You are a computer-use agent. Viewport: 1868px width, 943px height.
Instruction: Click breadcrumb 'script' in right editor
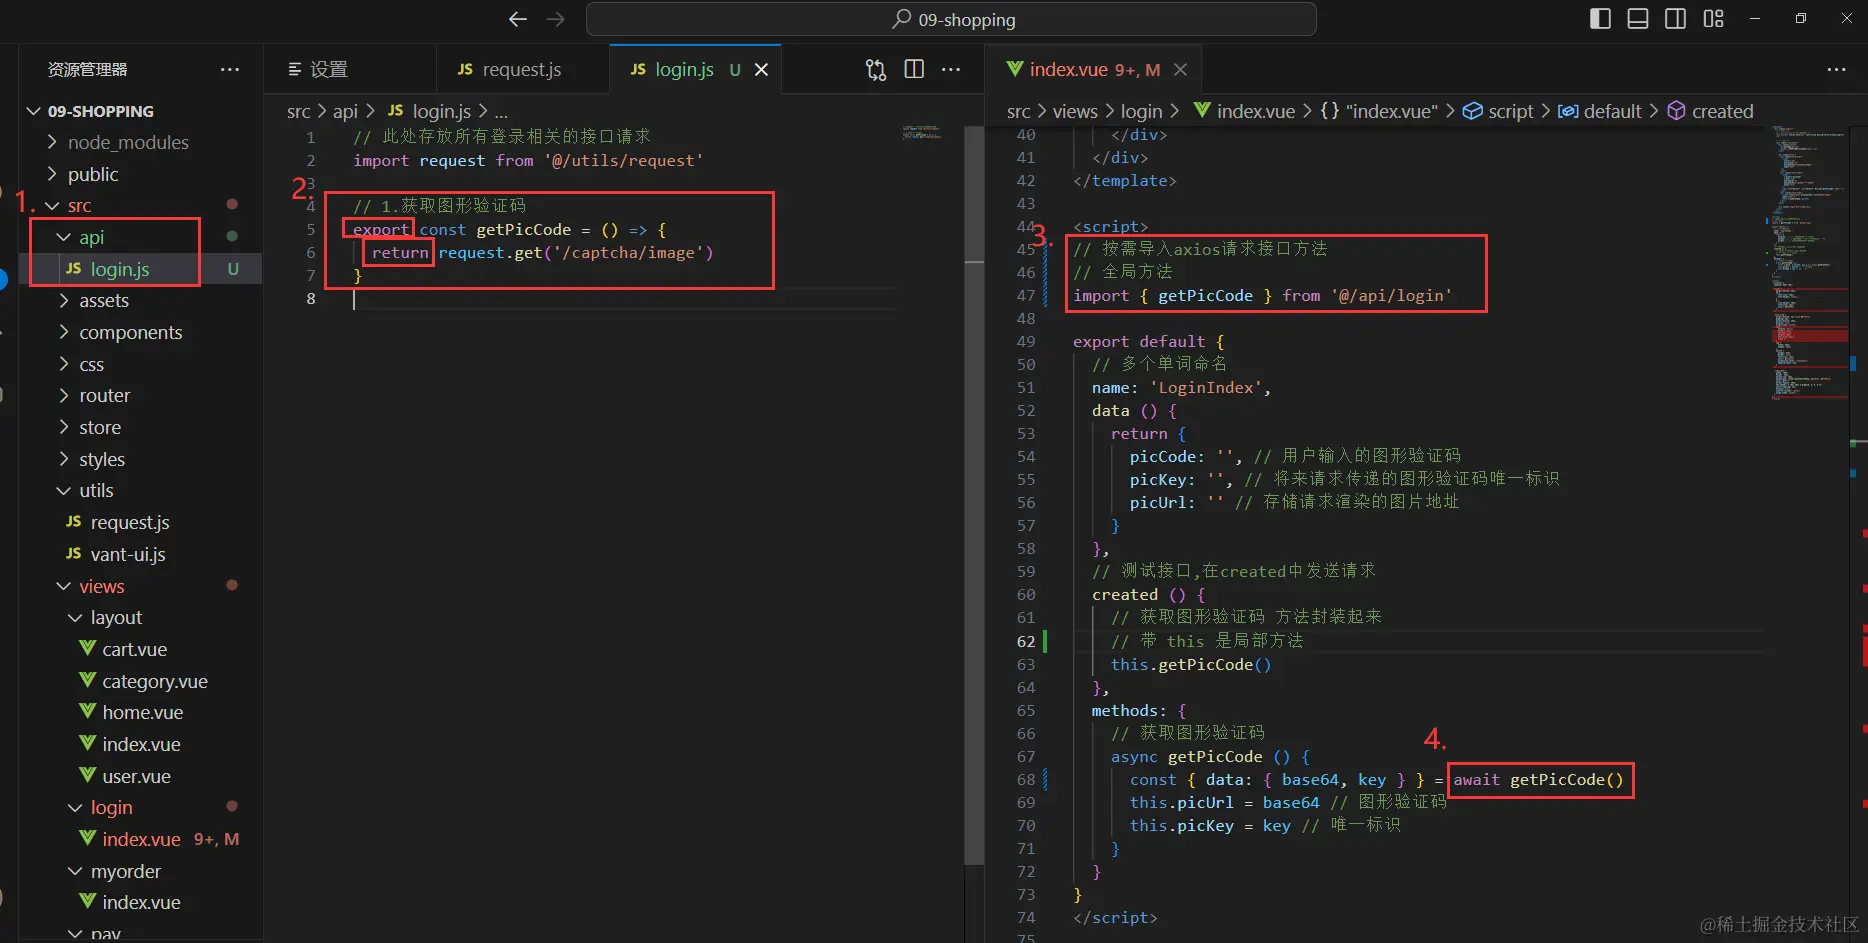tap(1510, 111)
